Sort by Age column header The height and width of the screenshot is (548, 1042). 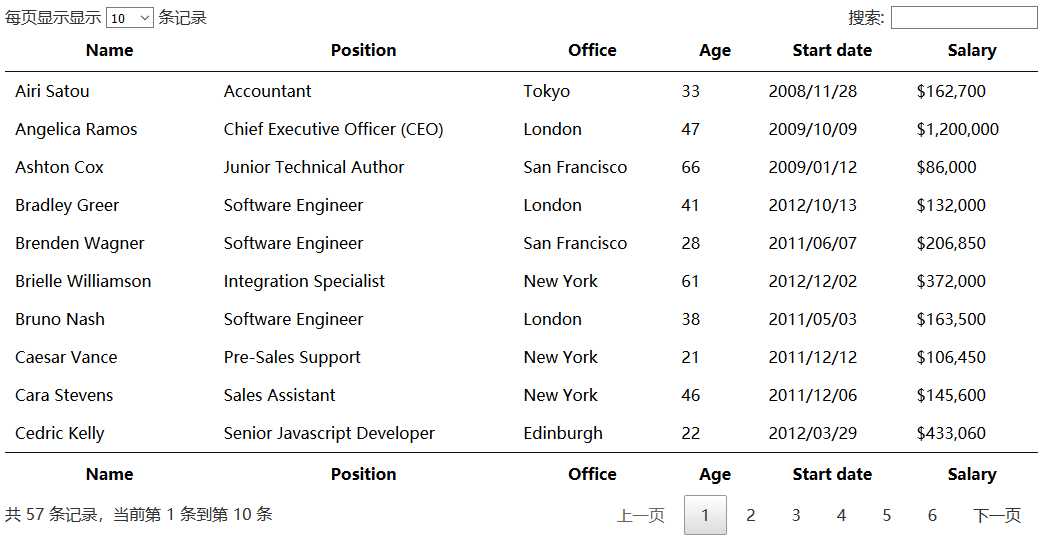(x=715, y=50)
